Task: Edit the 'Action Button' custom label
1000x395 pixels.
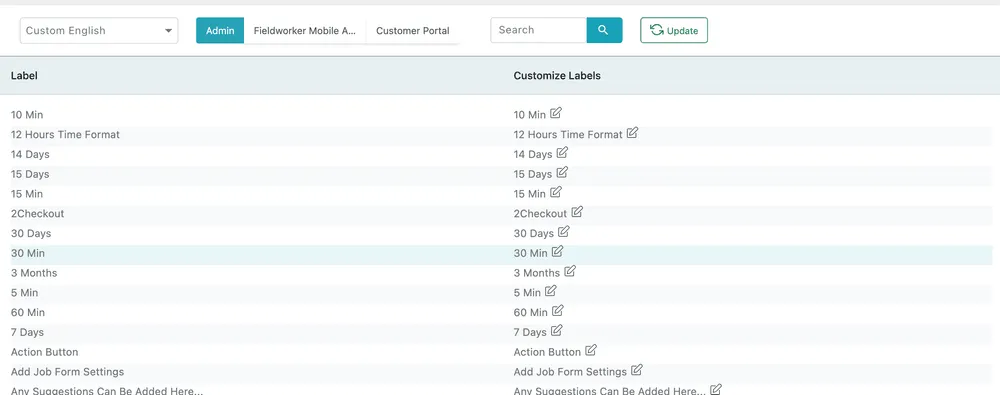Action: coord(591,350)
